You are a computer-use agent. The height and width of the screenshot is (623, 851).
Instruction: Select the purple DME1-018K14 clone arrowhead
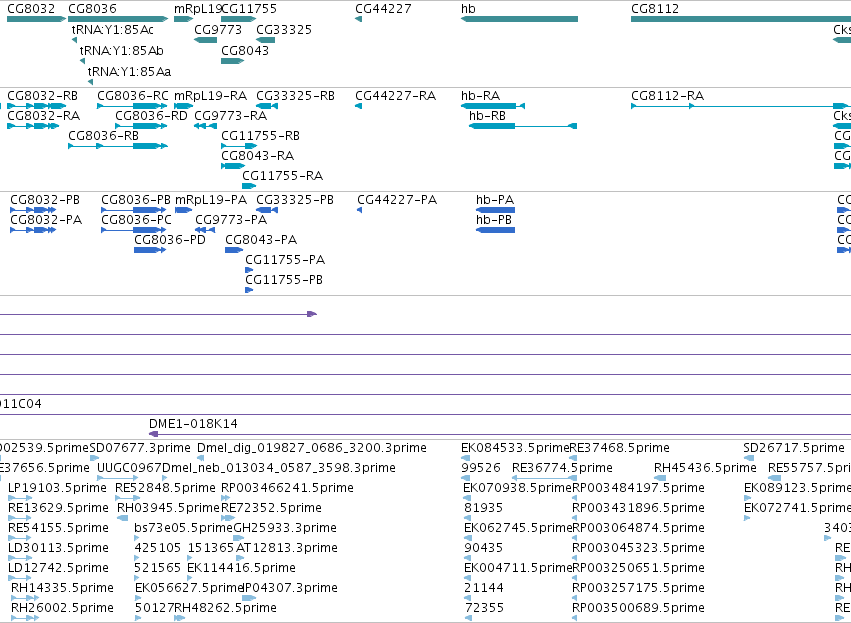point(154,434)
